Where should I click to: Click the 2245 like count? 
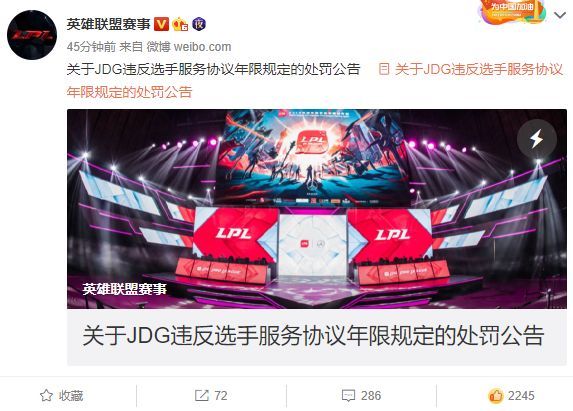[521, 396]
